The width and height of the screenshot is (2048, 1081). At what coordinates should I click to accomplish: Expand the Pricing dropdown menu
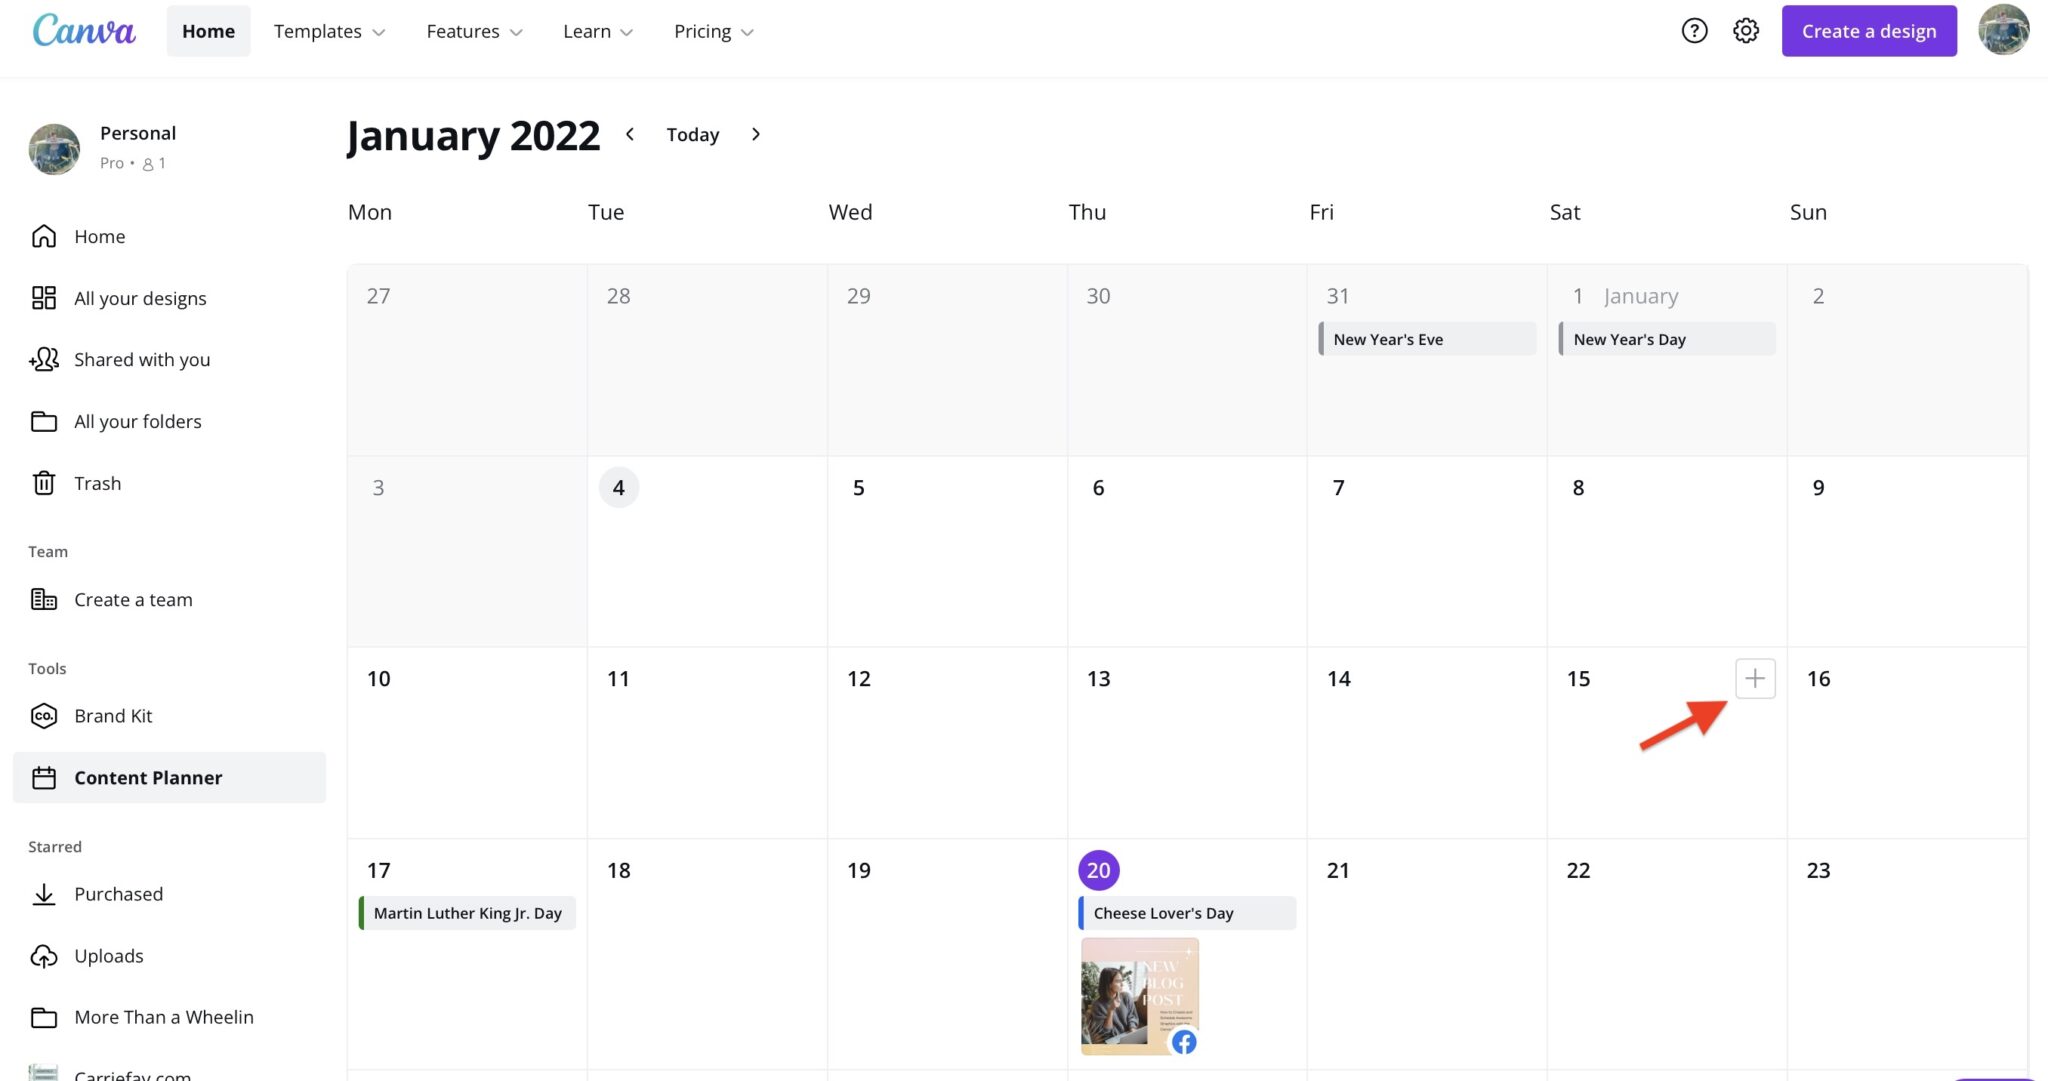713,31
